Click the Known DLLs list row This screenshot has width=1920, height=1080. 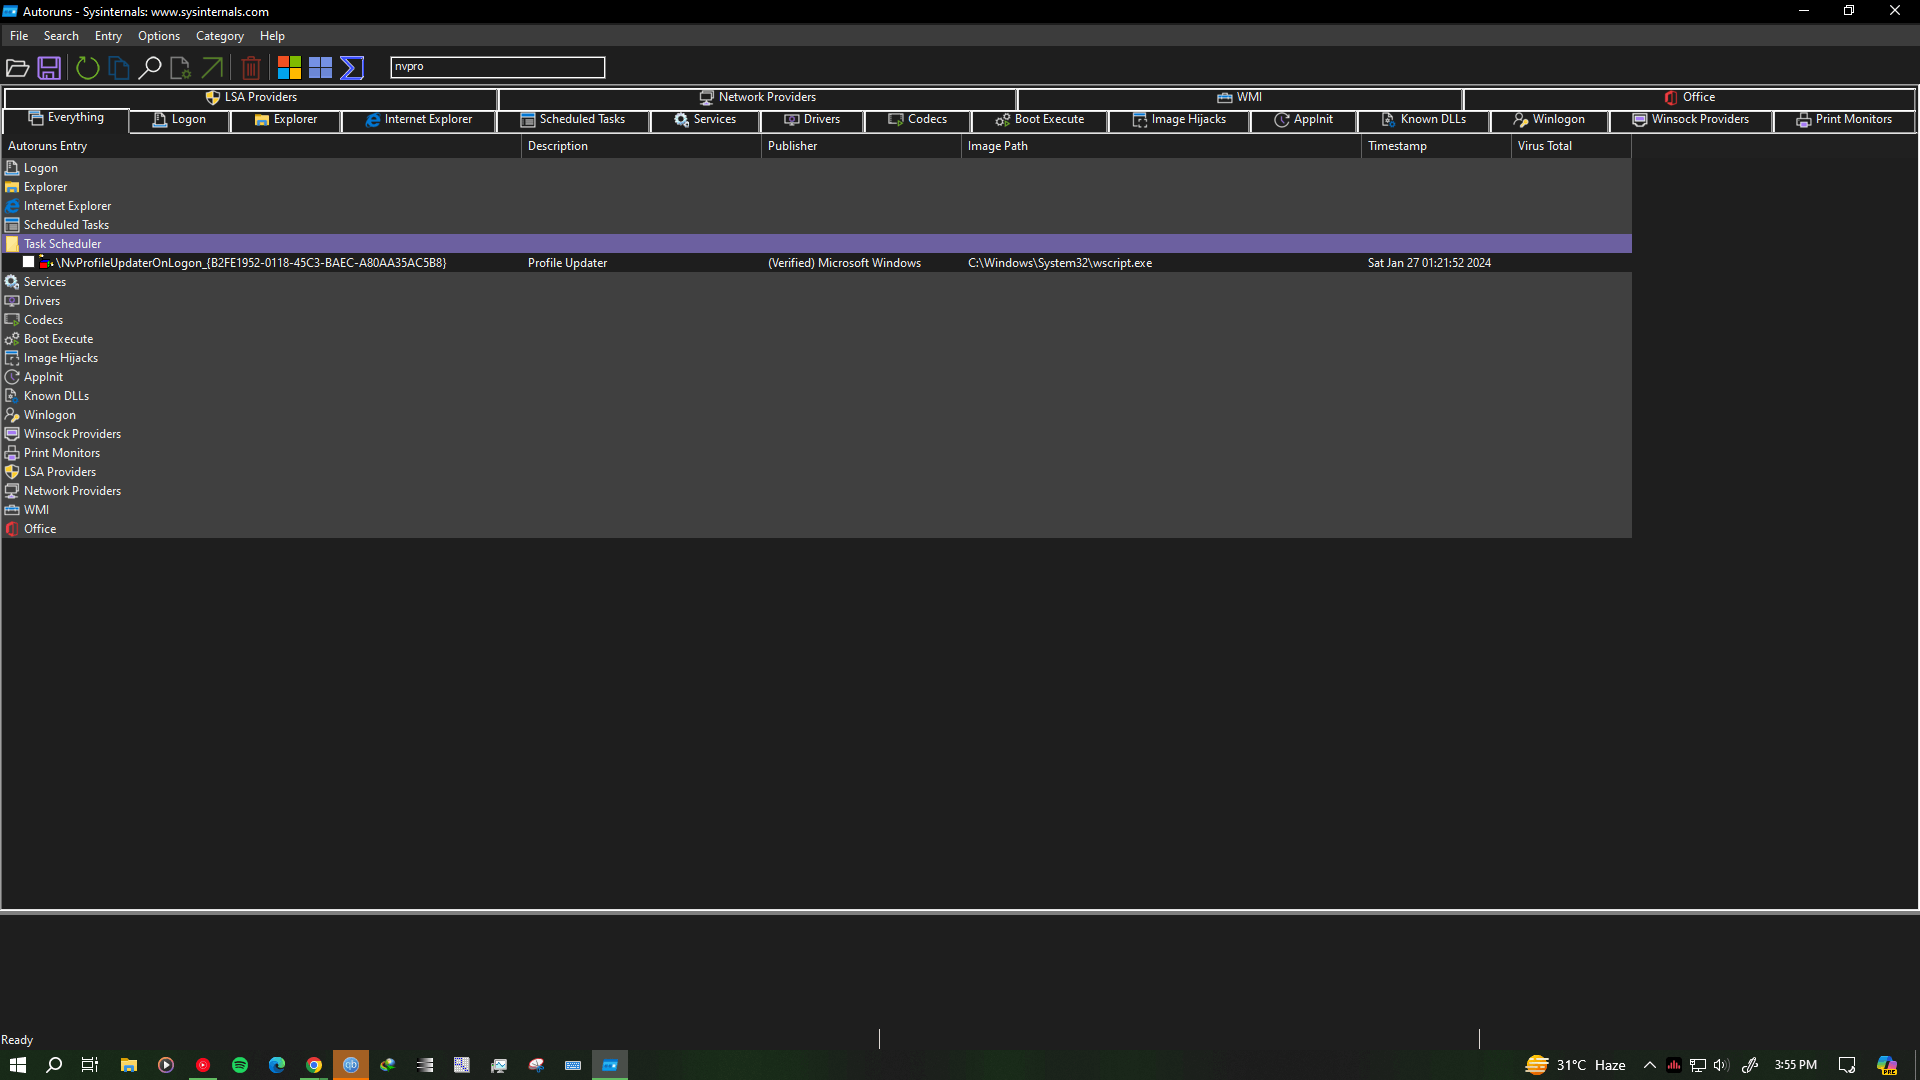click(56, 396)
